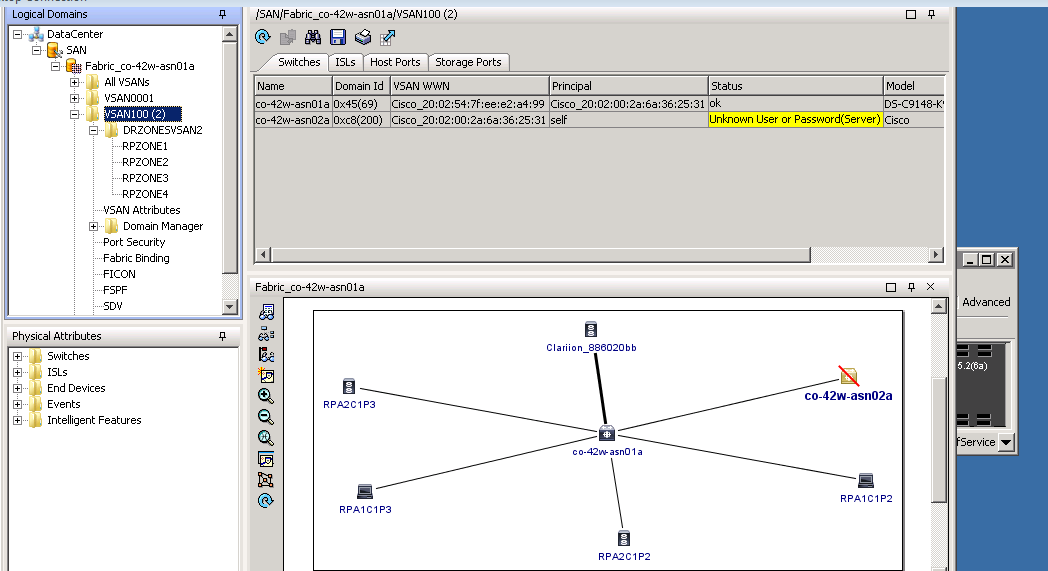Click the second glasses icon in map toolbar

pyautogui.click(x=266, y=334)
